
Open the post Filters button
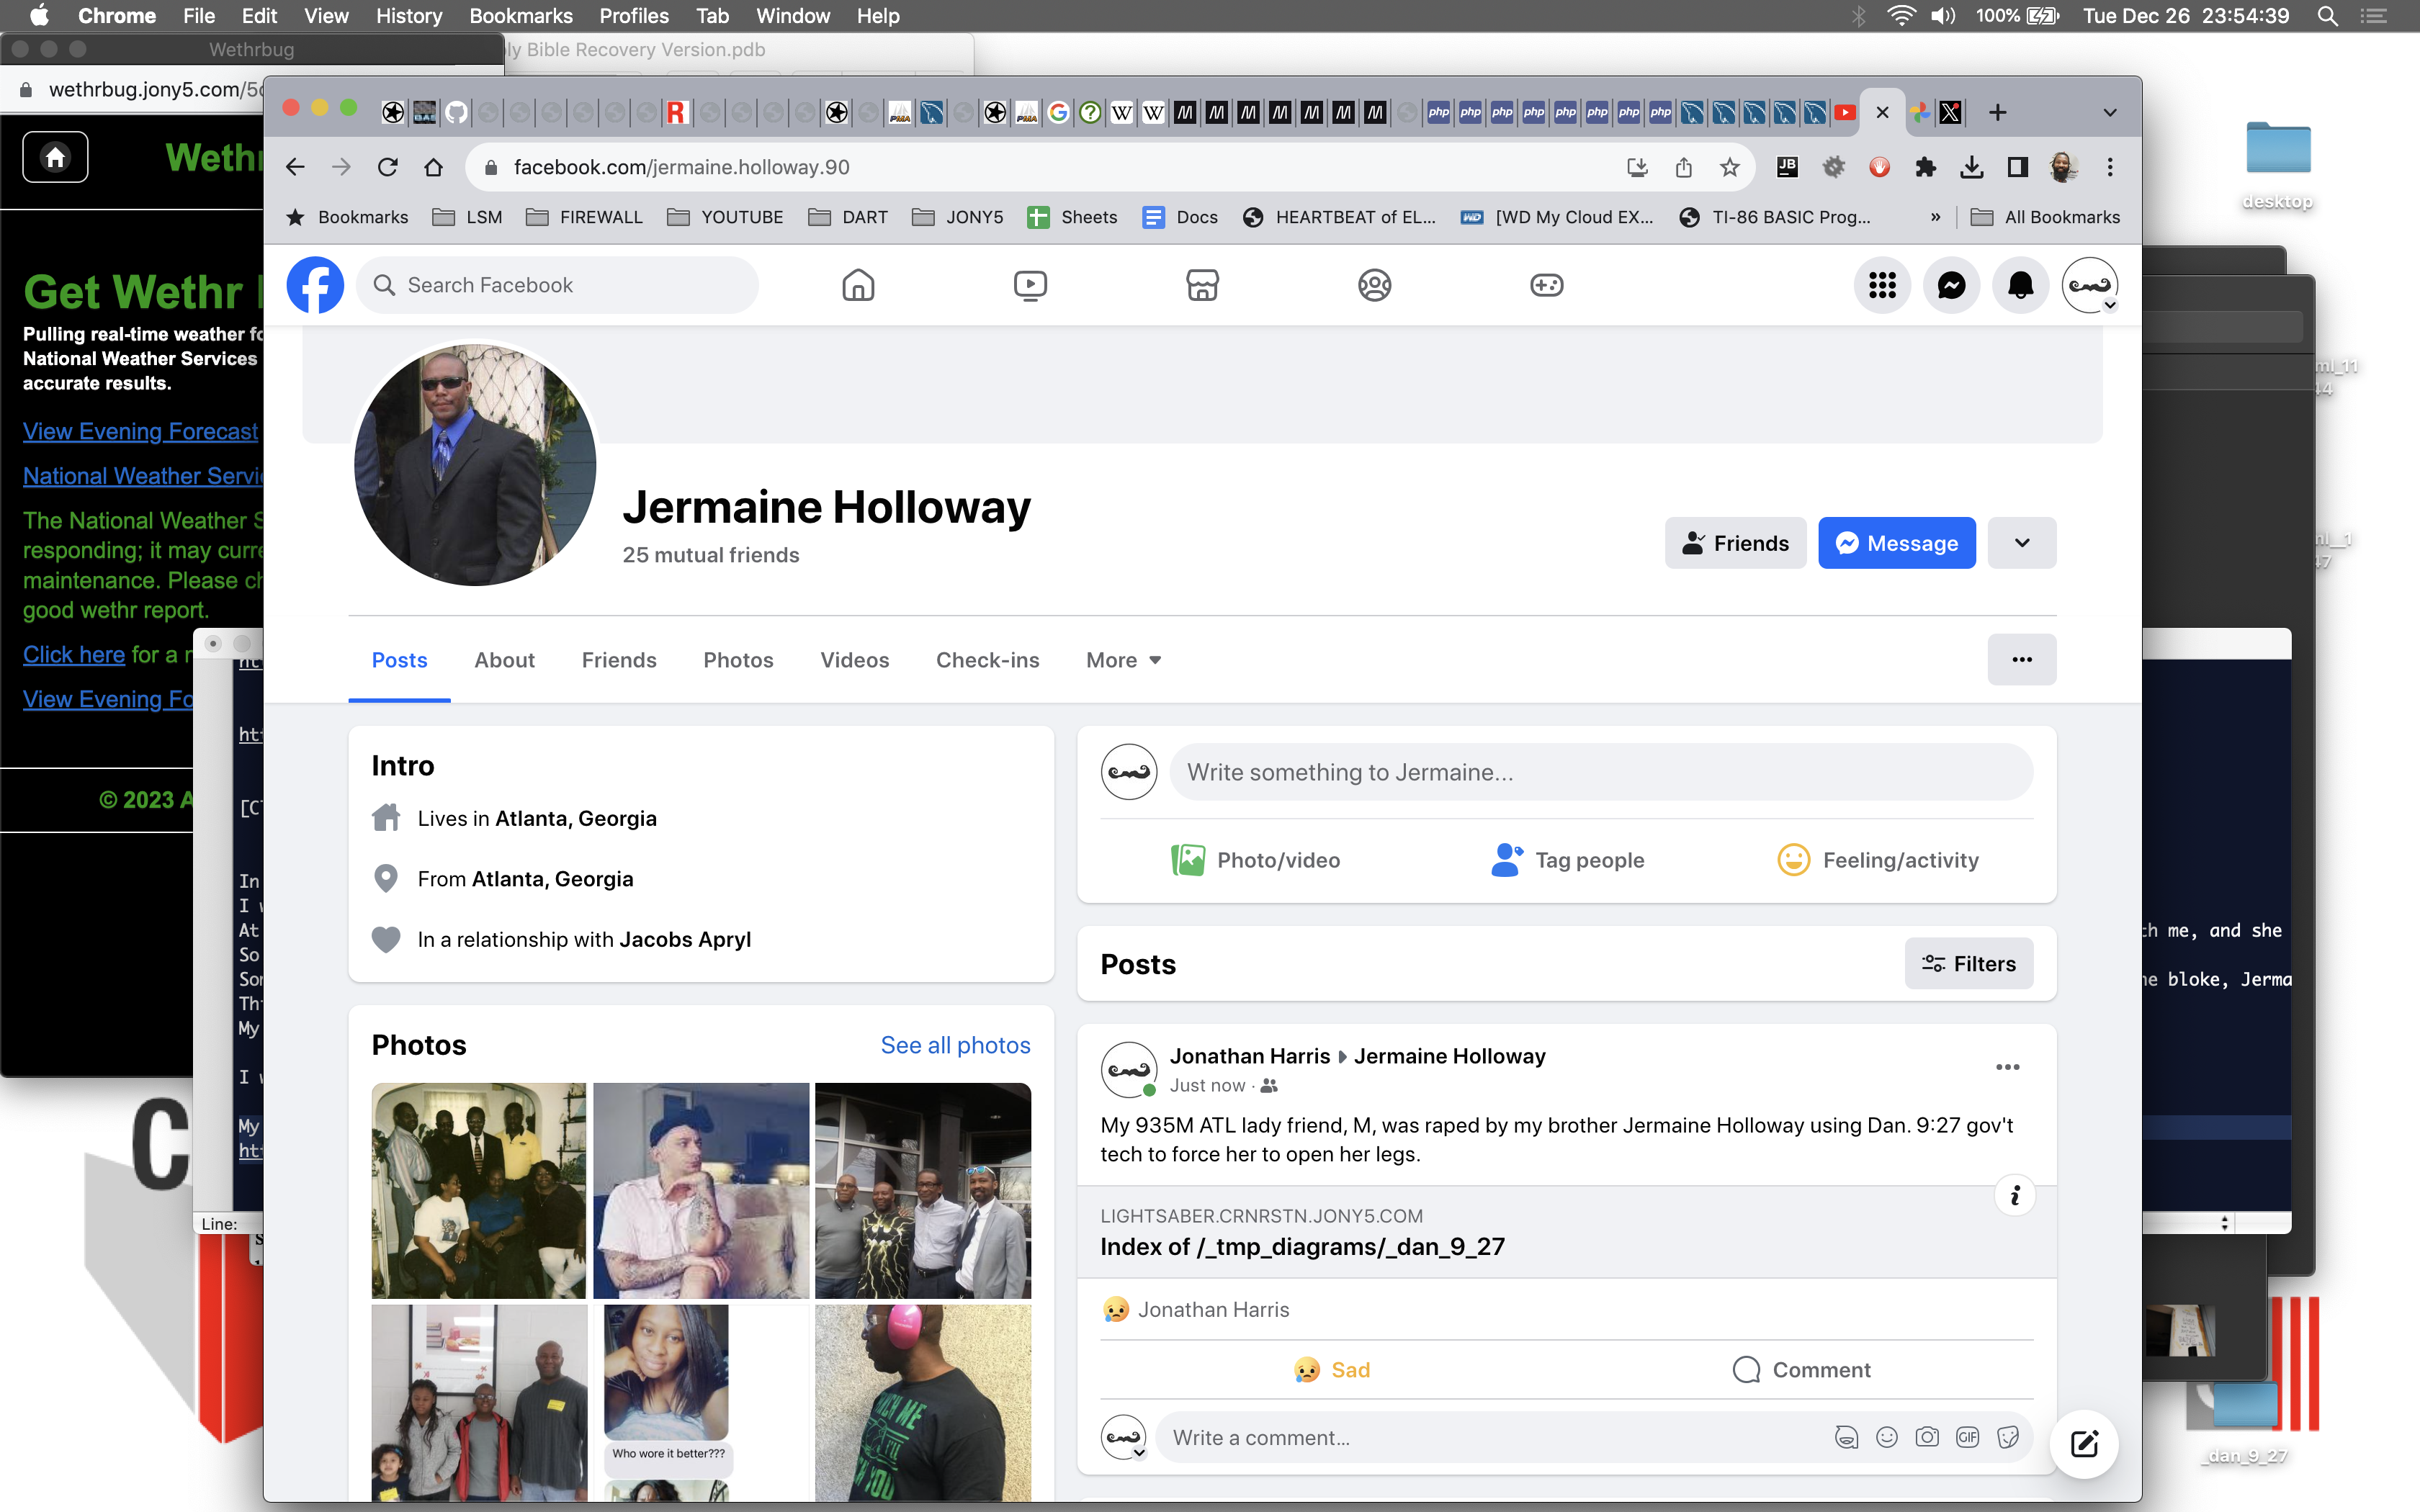(x=1968, y=964)
